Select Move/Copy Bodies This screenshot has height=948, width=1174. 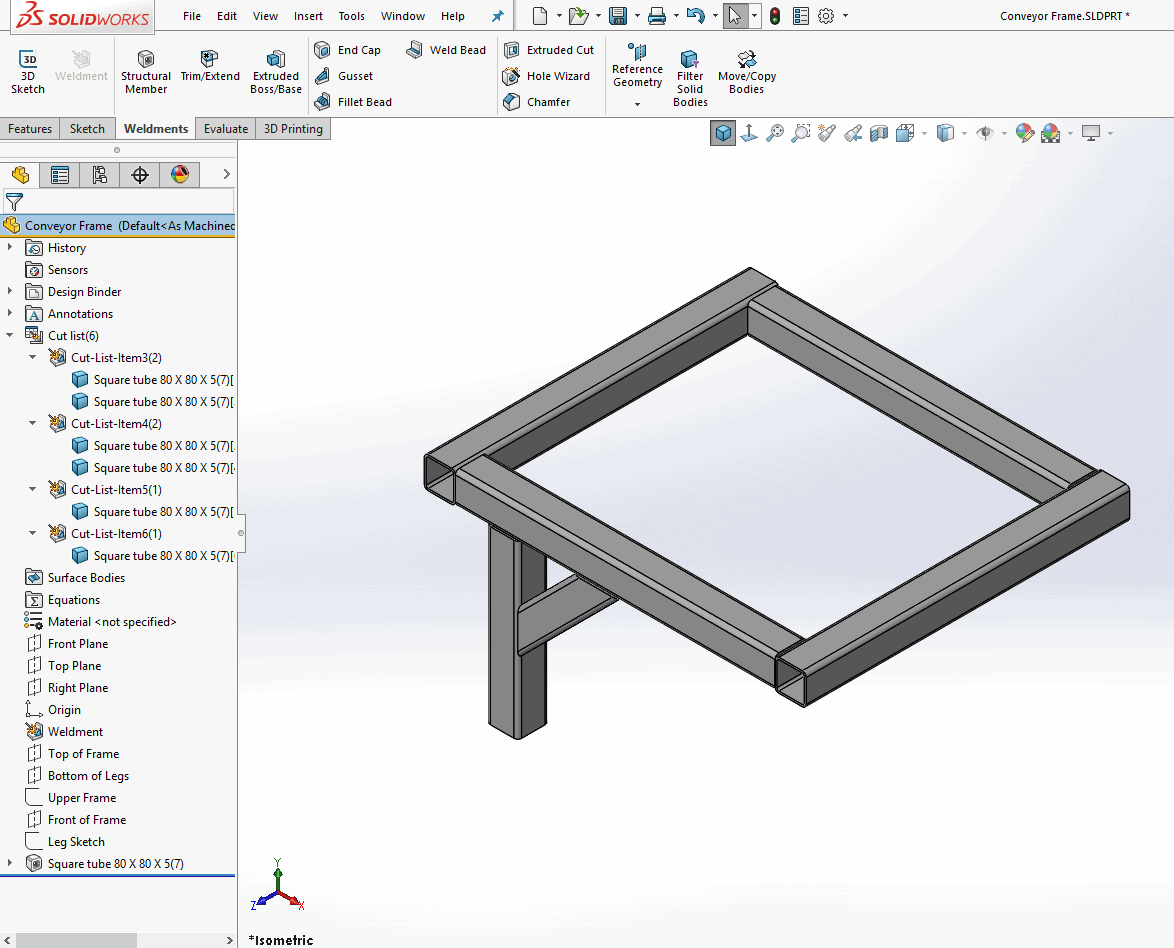tap(746, 71)
